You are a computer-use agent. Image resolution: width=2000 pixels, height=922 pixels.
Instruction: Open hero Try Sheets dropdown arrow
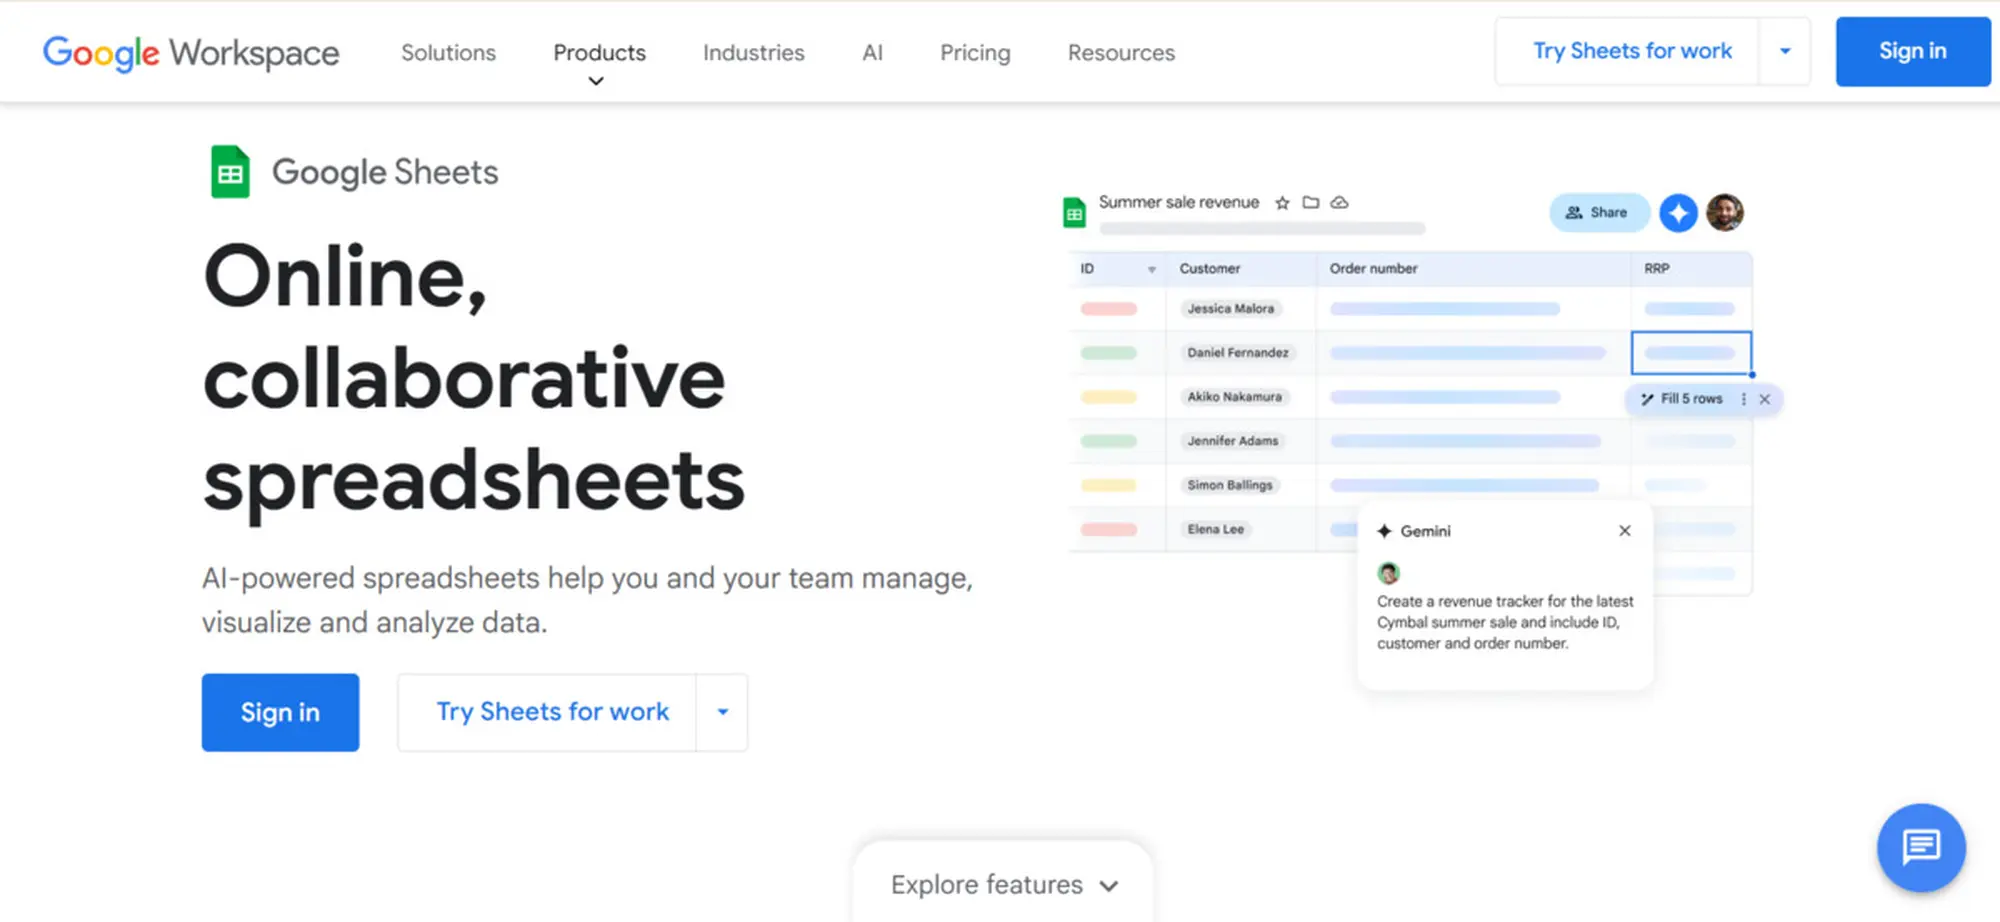pyautogui.click(x=723, y=712)
